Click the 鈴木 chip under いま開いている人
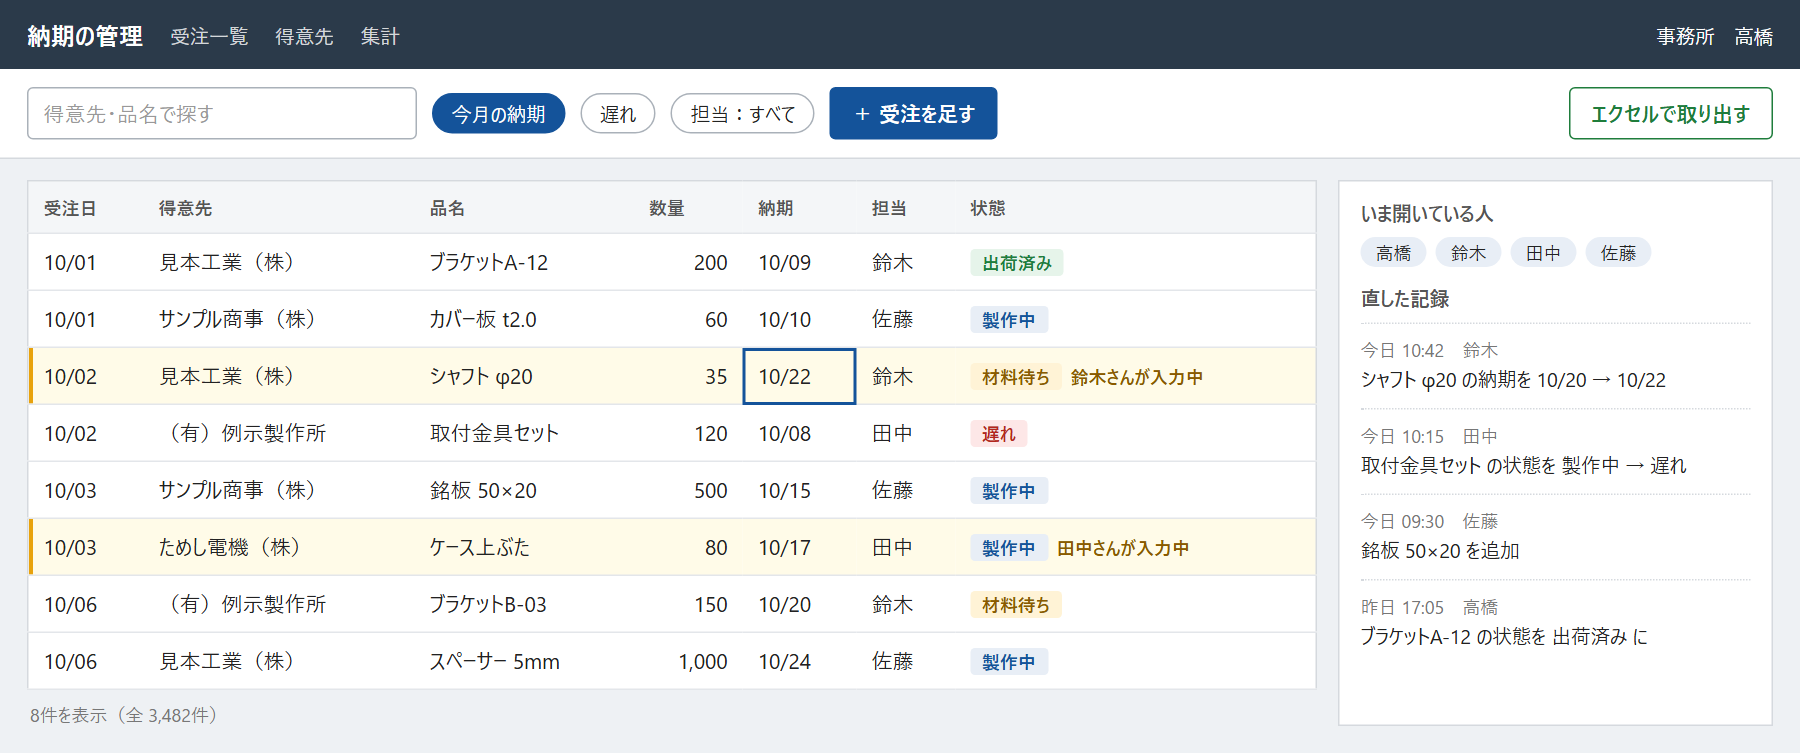The height and width of the screenshot is (753, 1800). (x=1468, y=253)
